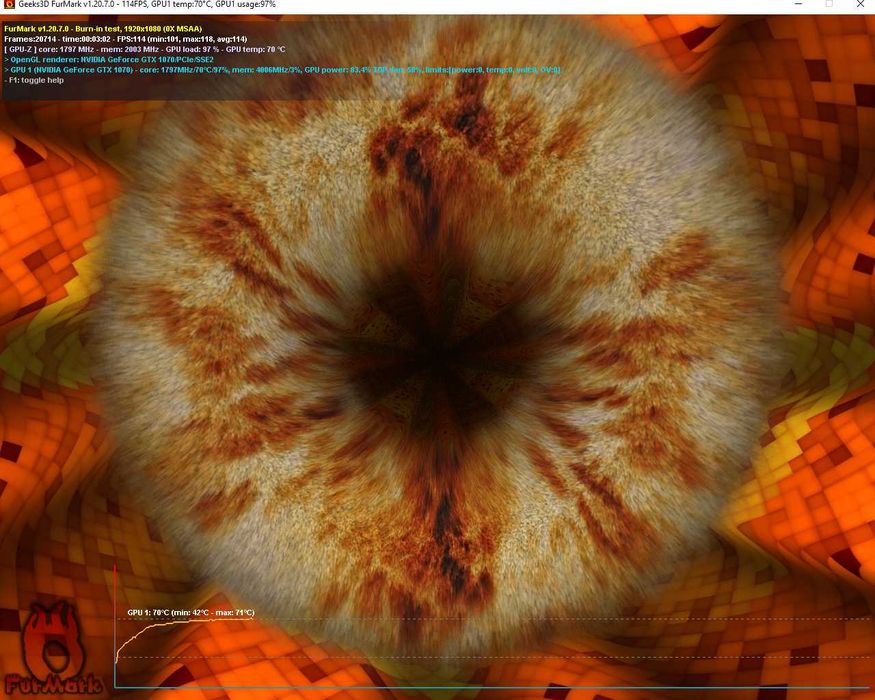This screenshot has height=700, width=875.
Task: Click the 'OpenGL renderer: NVIDIA GeForce GTX 1070' line
Action: coord(109,59)
